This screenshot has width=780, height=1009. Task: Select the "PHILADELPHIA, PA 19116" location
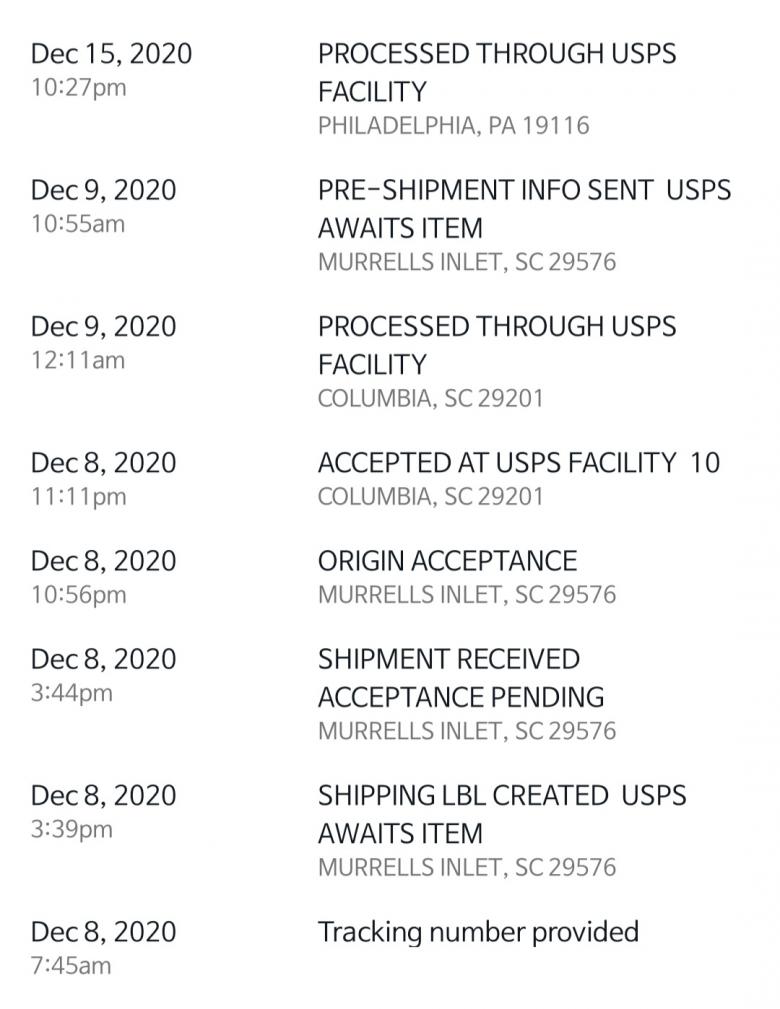[x=453, y=126]
